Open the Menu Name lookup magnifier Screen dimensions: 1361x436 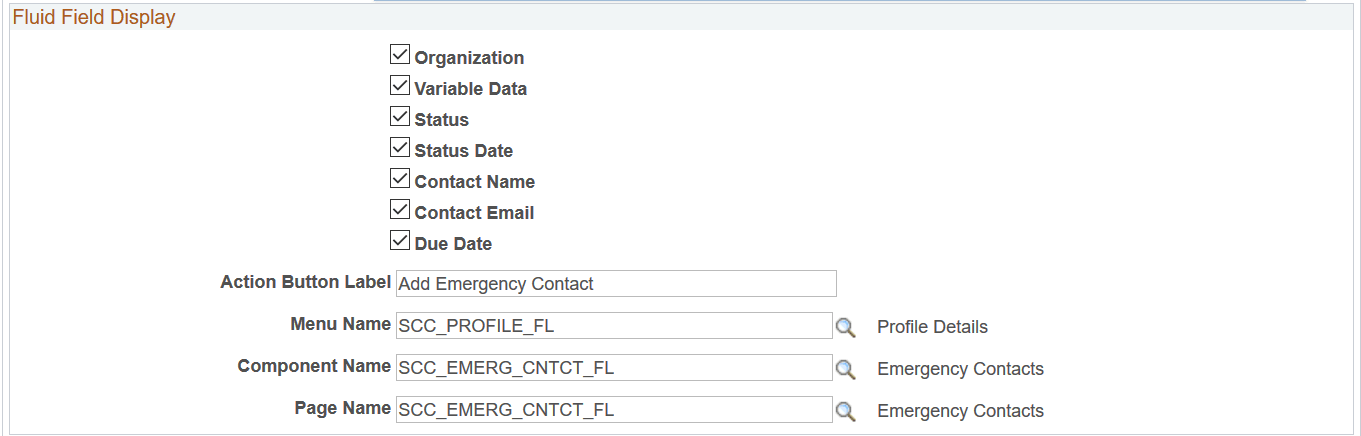click(x=846, y=327)
